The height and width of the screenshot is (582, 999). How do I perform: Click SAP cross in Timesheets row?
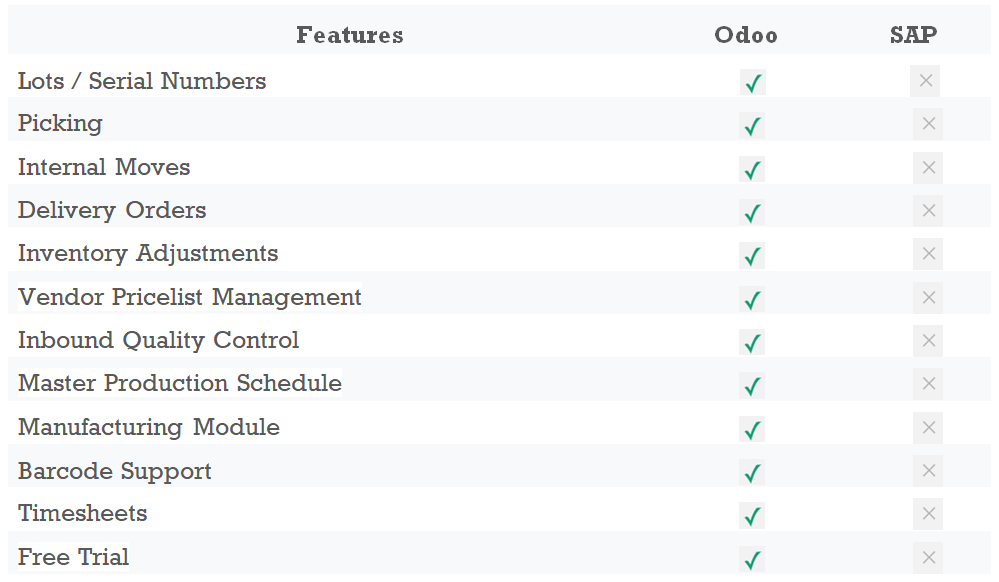click(x=928, y=514)
